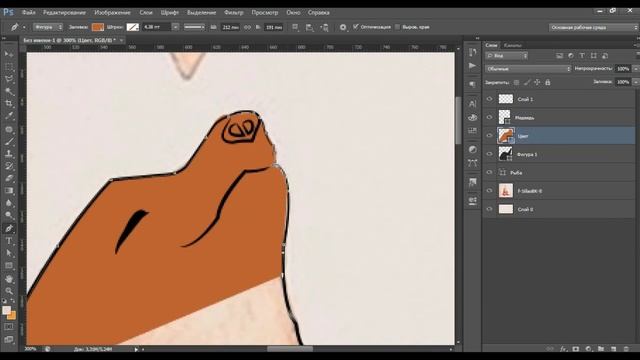Open the Фильтр menu
This screenshot has width=640, height=360.
coord(234,13)
